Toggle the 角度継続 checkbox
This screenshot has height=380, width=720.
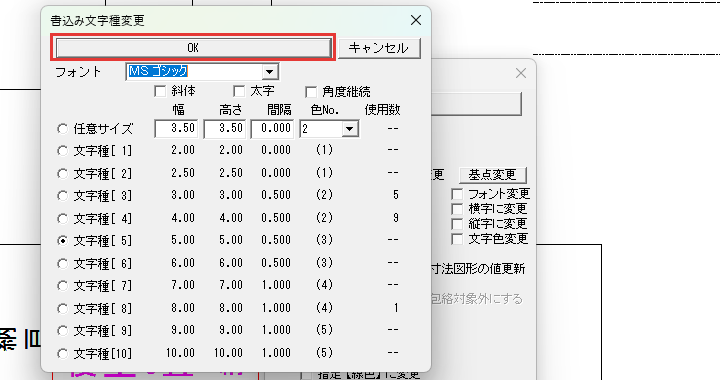click(311, 92)
